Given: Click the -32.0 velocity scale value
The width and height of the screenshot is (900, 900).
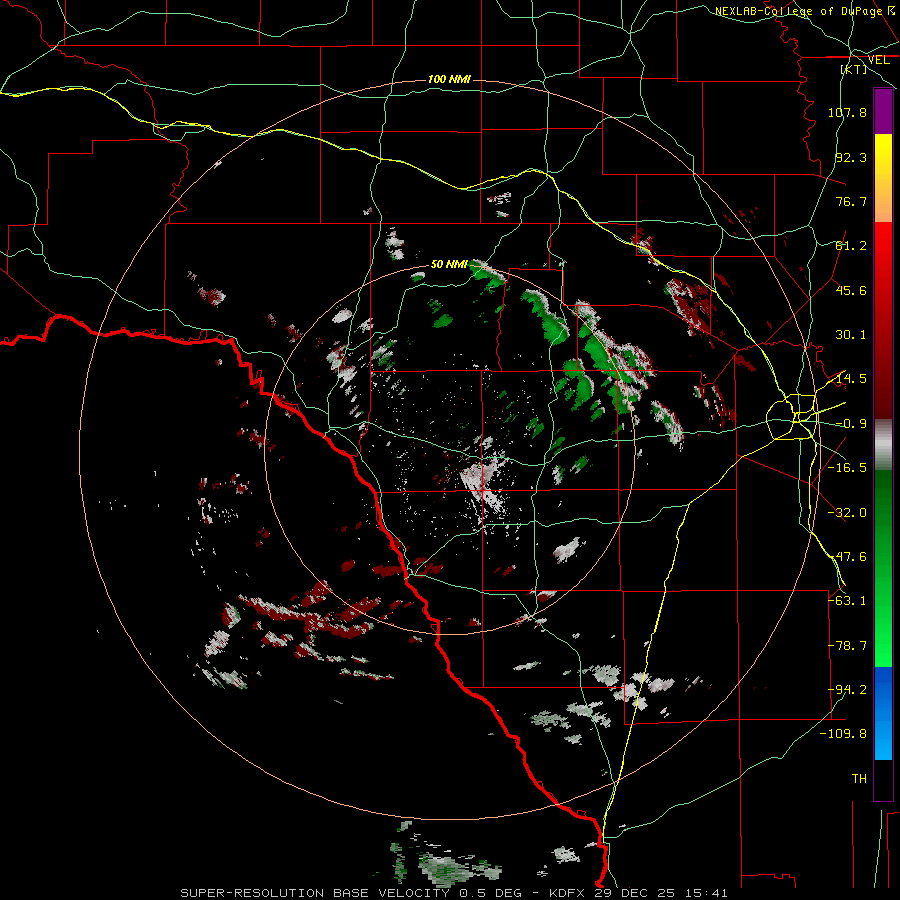Looking at the screenshot, I should pyautogui.click(x=847, y=513).
